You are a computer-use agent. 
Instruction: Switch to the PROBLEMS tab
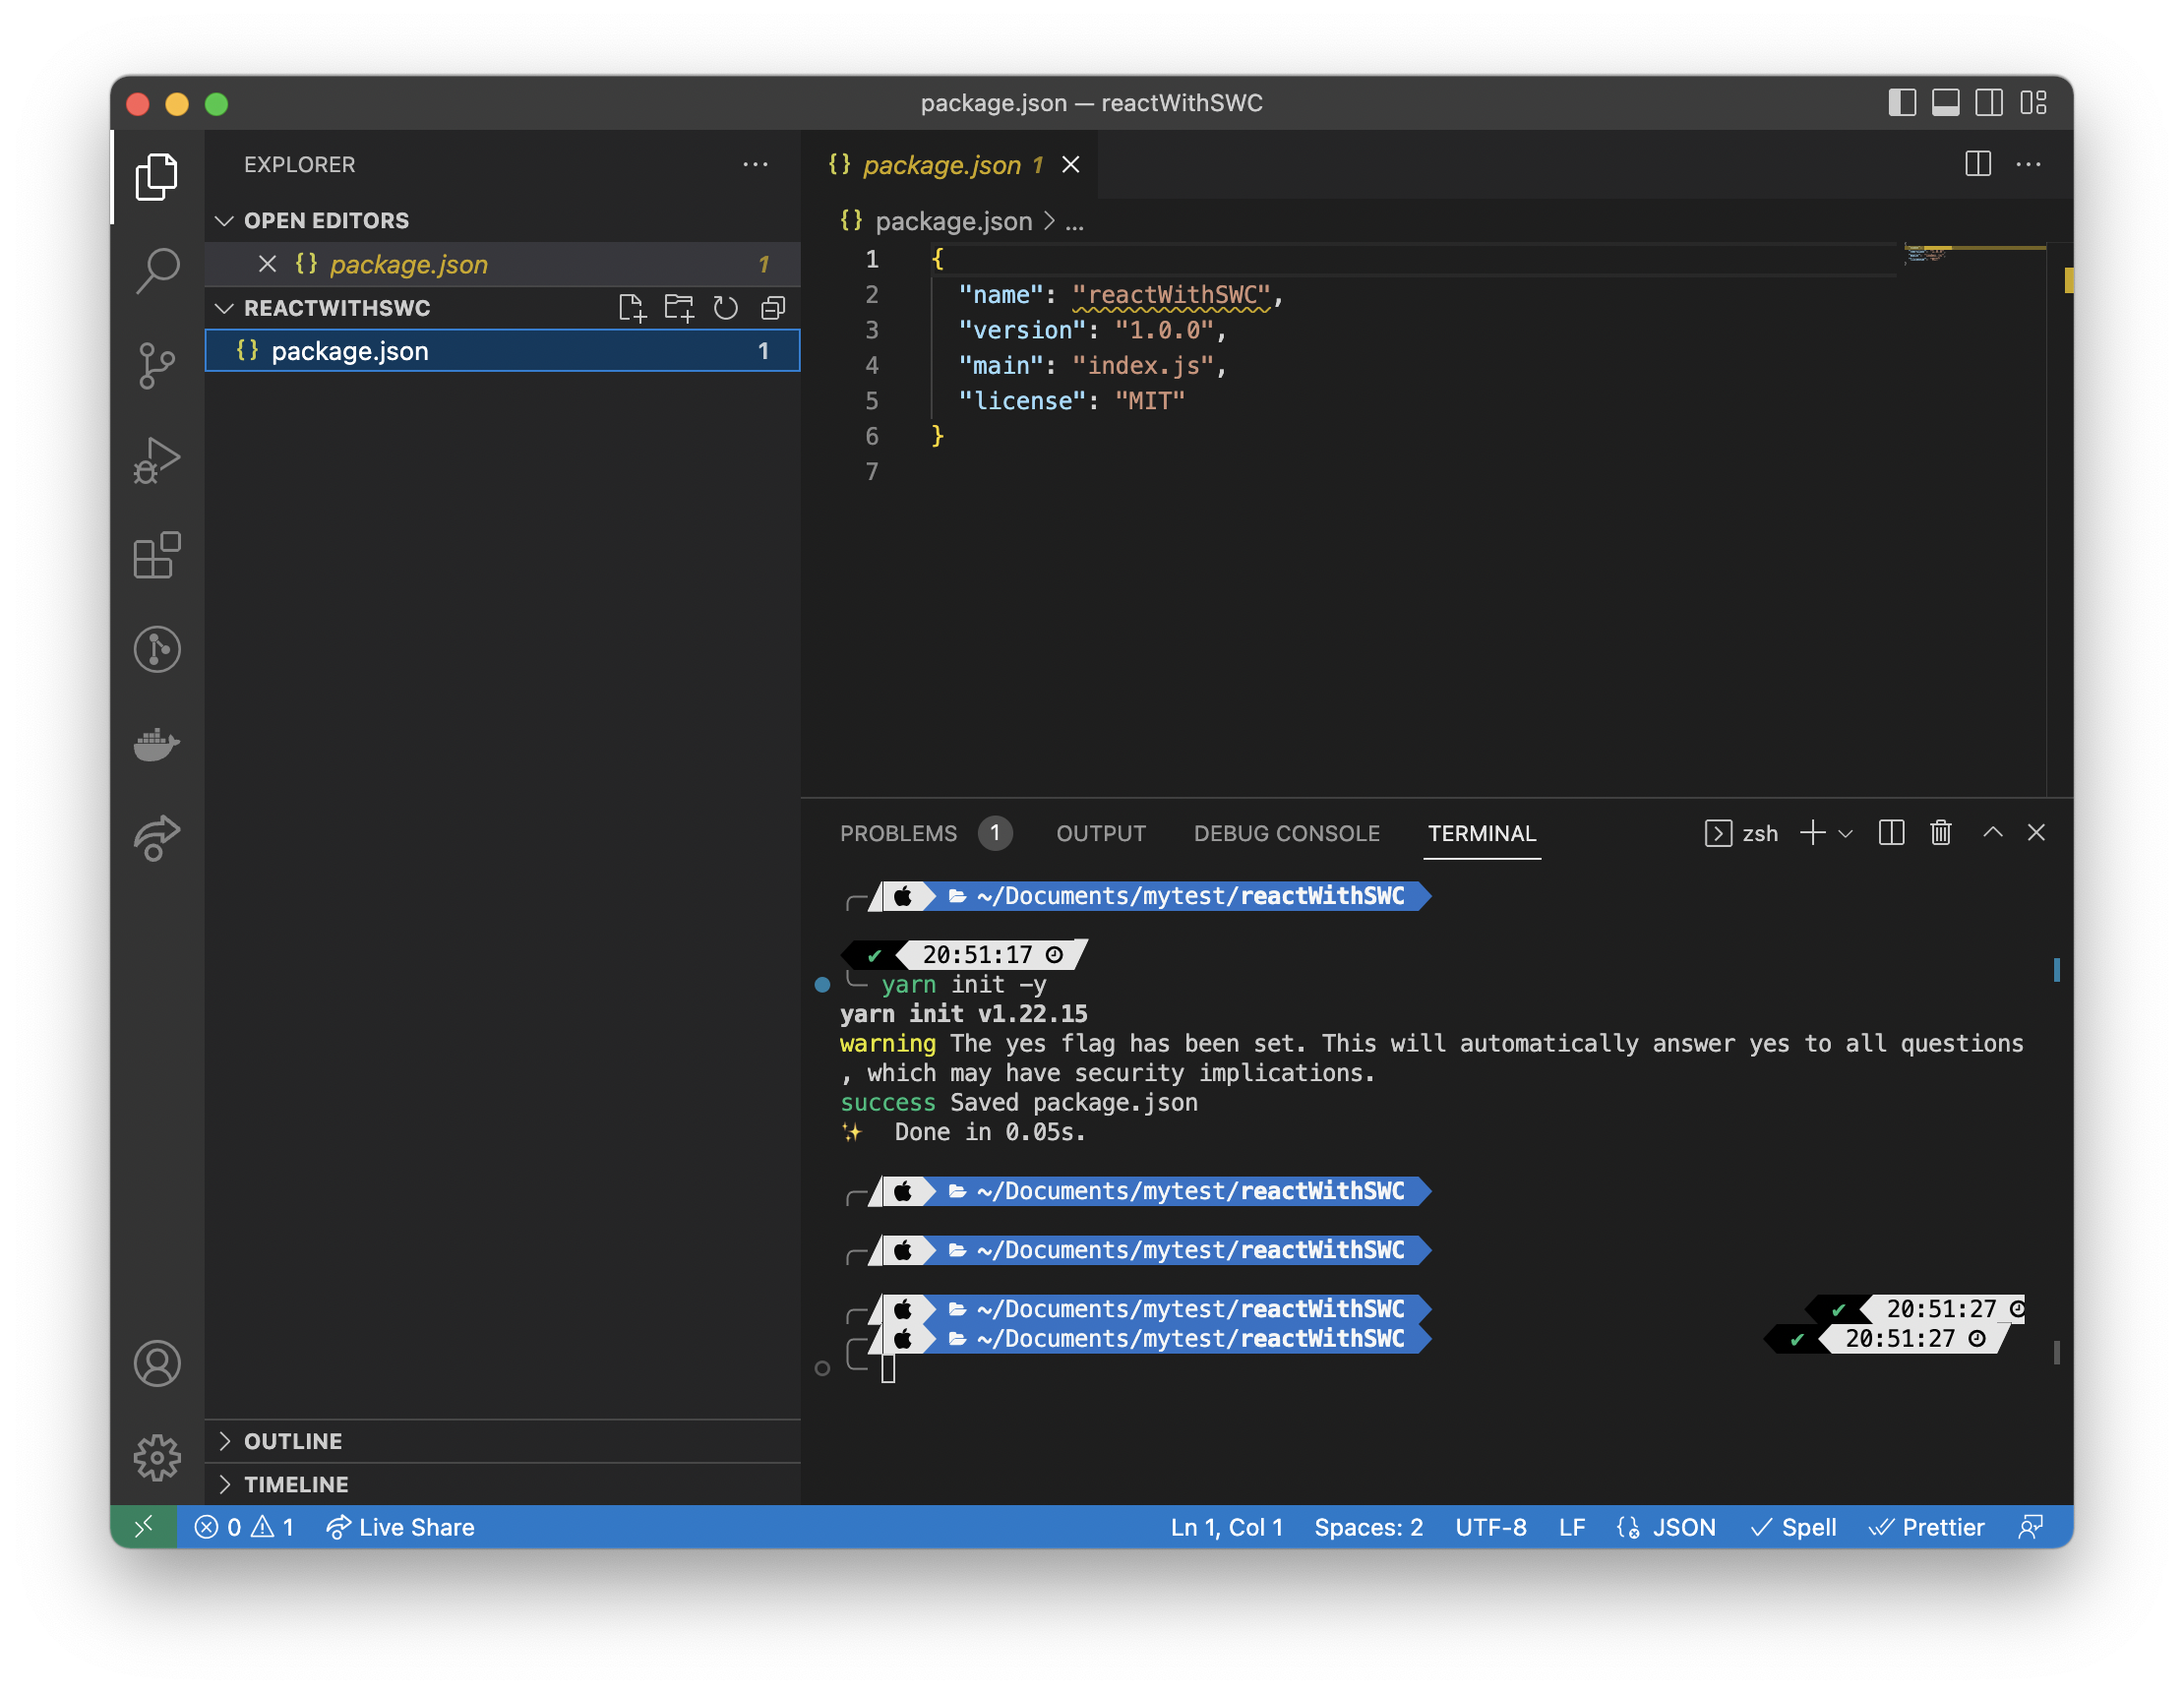pyautogui.click(x=898, y=834)
